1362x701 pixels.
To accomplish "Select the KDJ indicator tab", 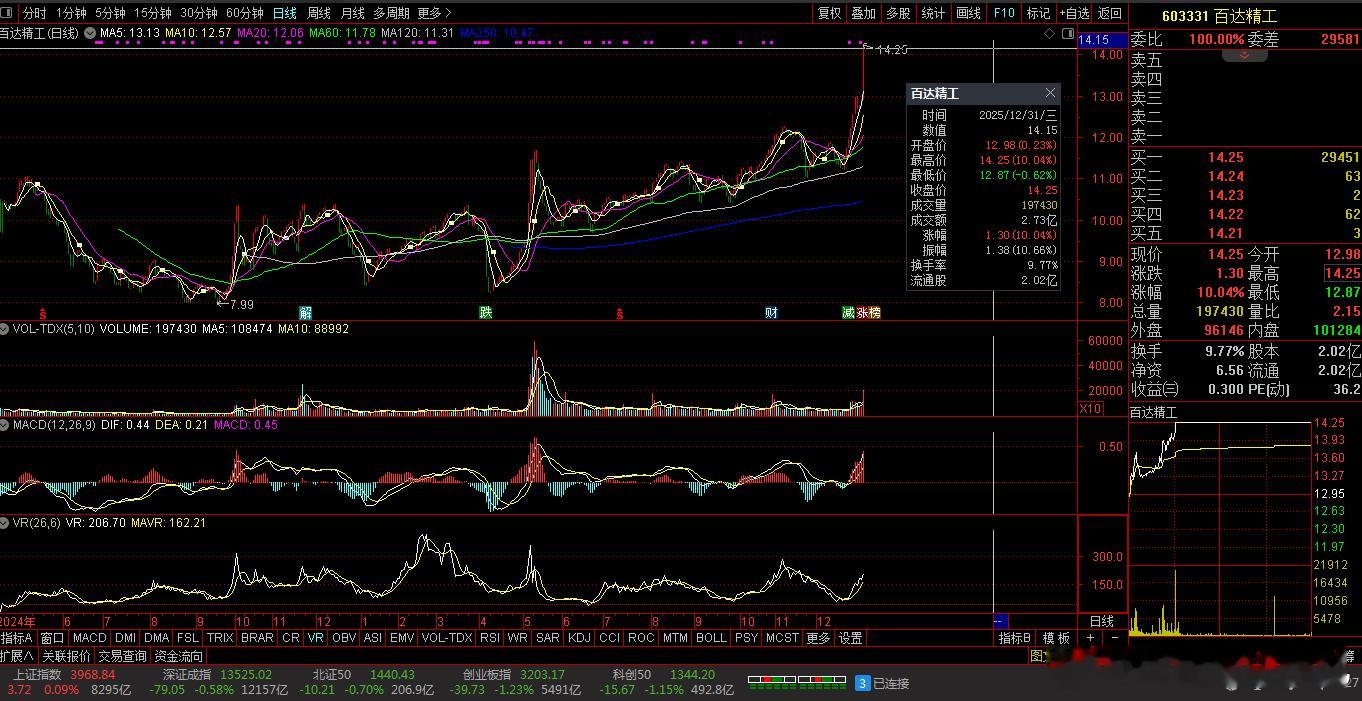I will point(579,638).
